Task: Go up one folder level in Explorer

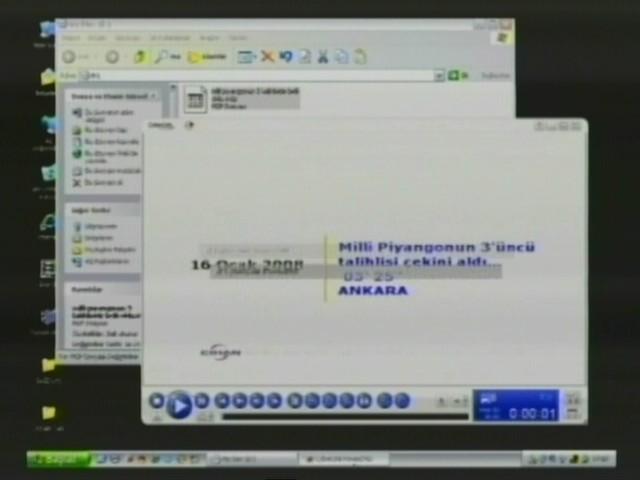Action: (140, 57)
